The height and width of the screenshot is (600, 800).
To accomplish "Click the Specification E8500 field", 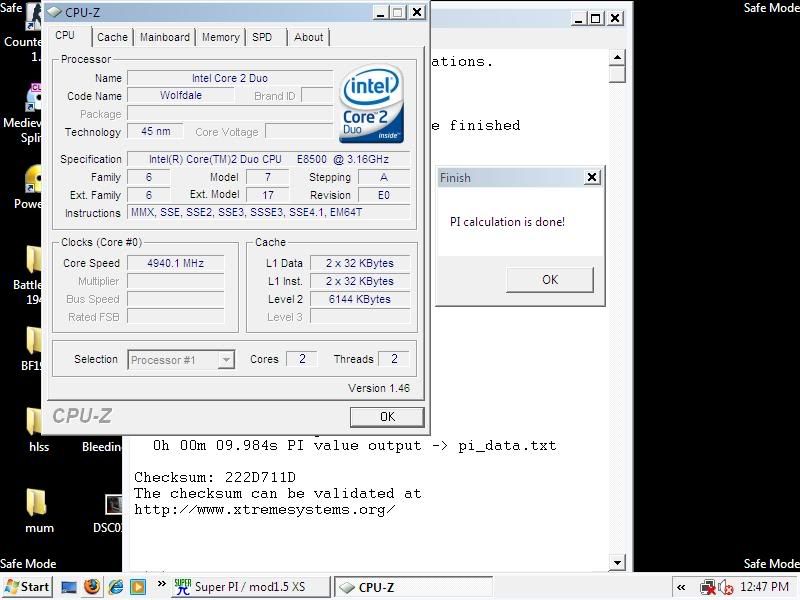I will point(268,159).
